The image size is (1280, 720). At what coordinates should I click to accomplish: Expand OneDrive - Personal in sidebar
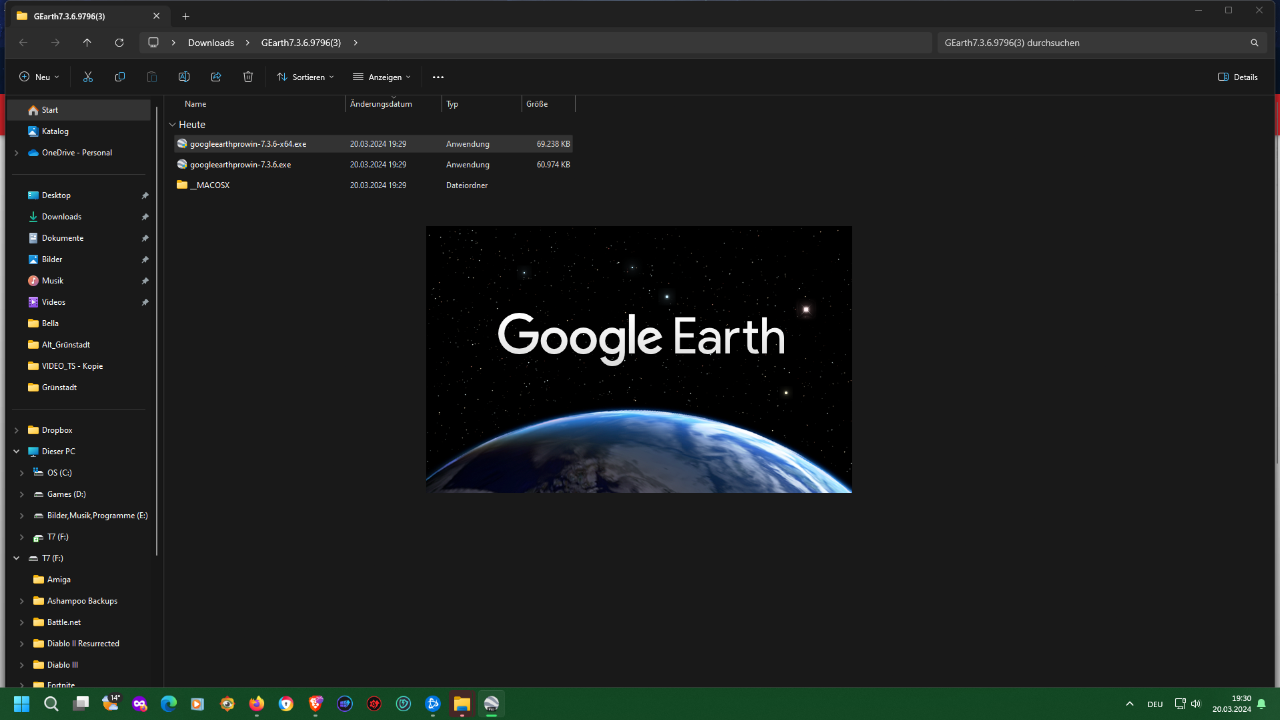coord(16,153)
